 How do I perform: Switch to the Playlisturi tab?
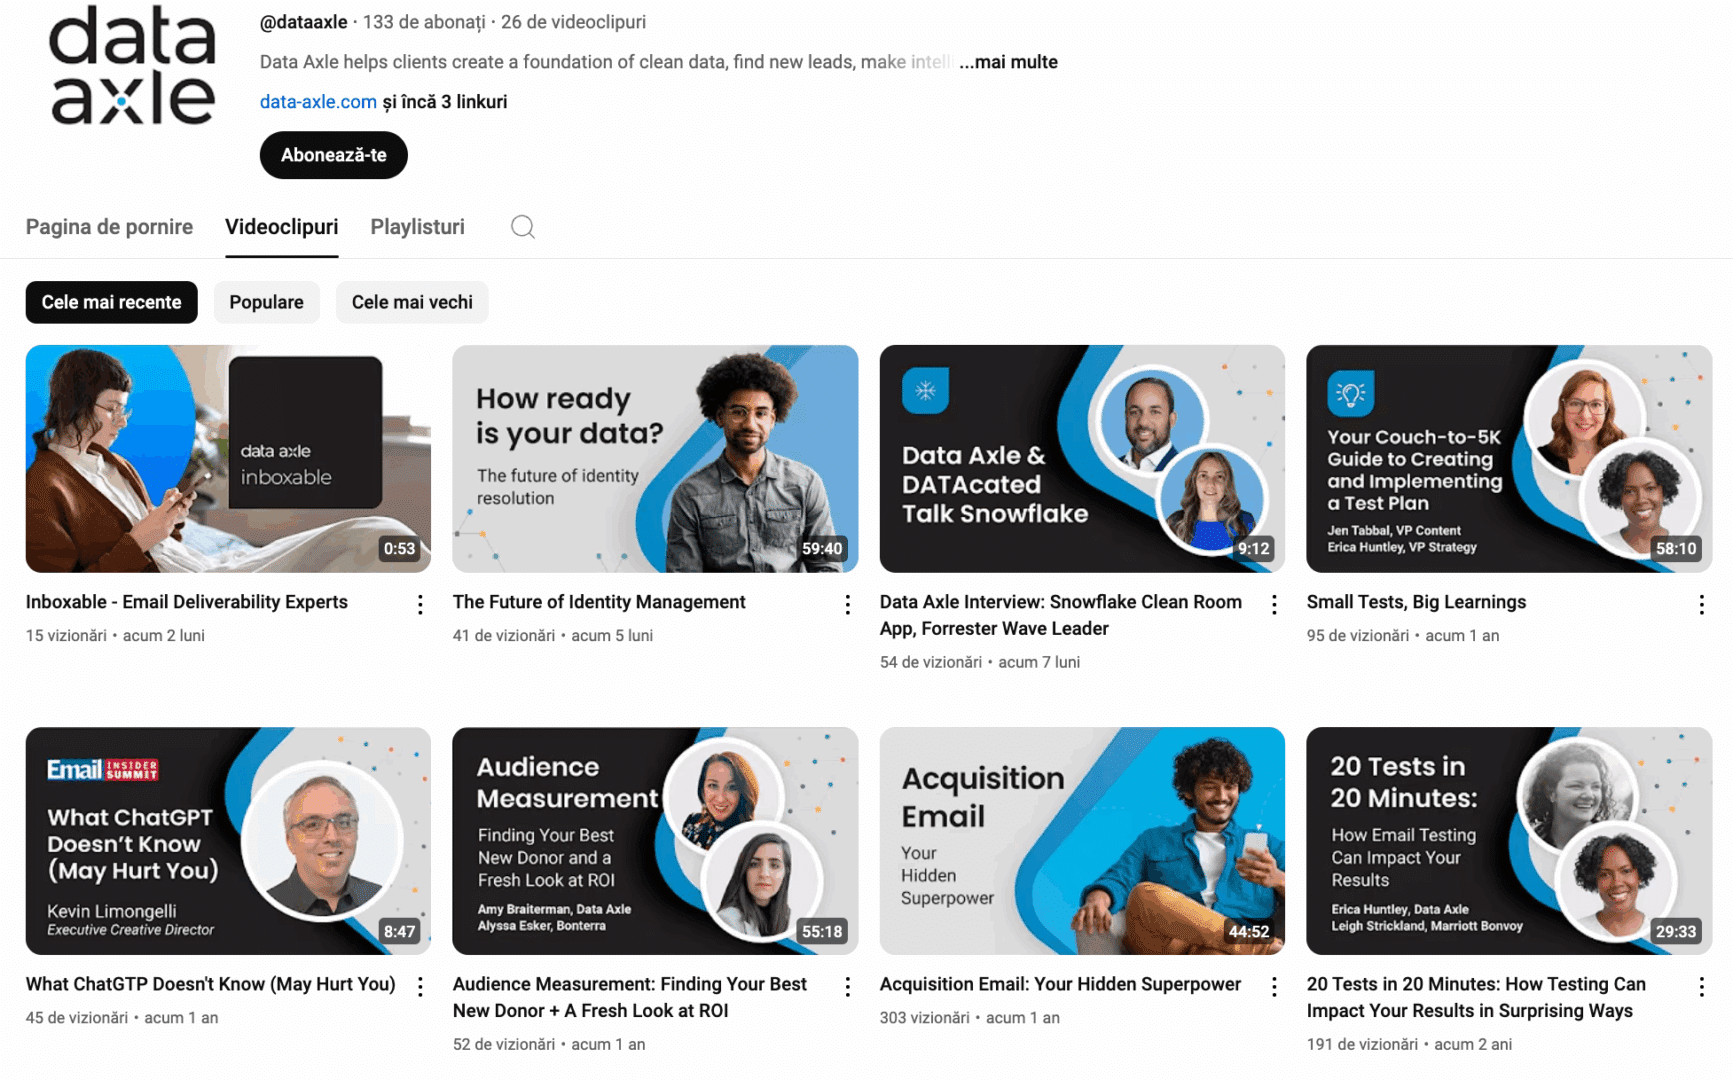[x=417, y=227]
